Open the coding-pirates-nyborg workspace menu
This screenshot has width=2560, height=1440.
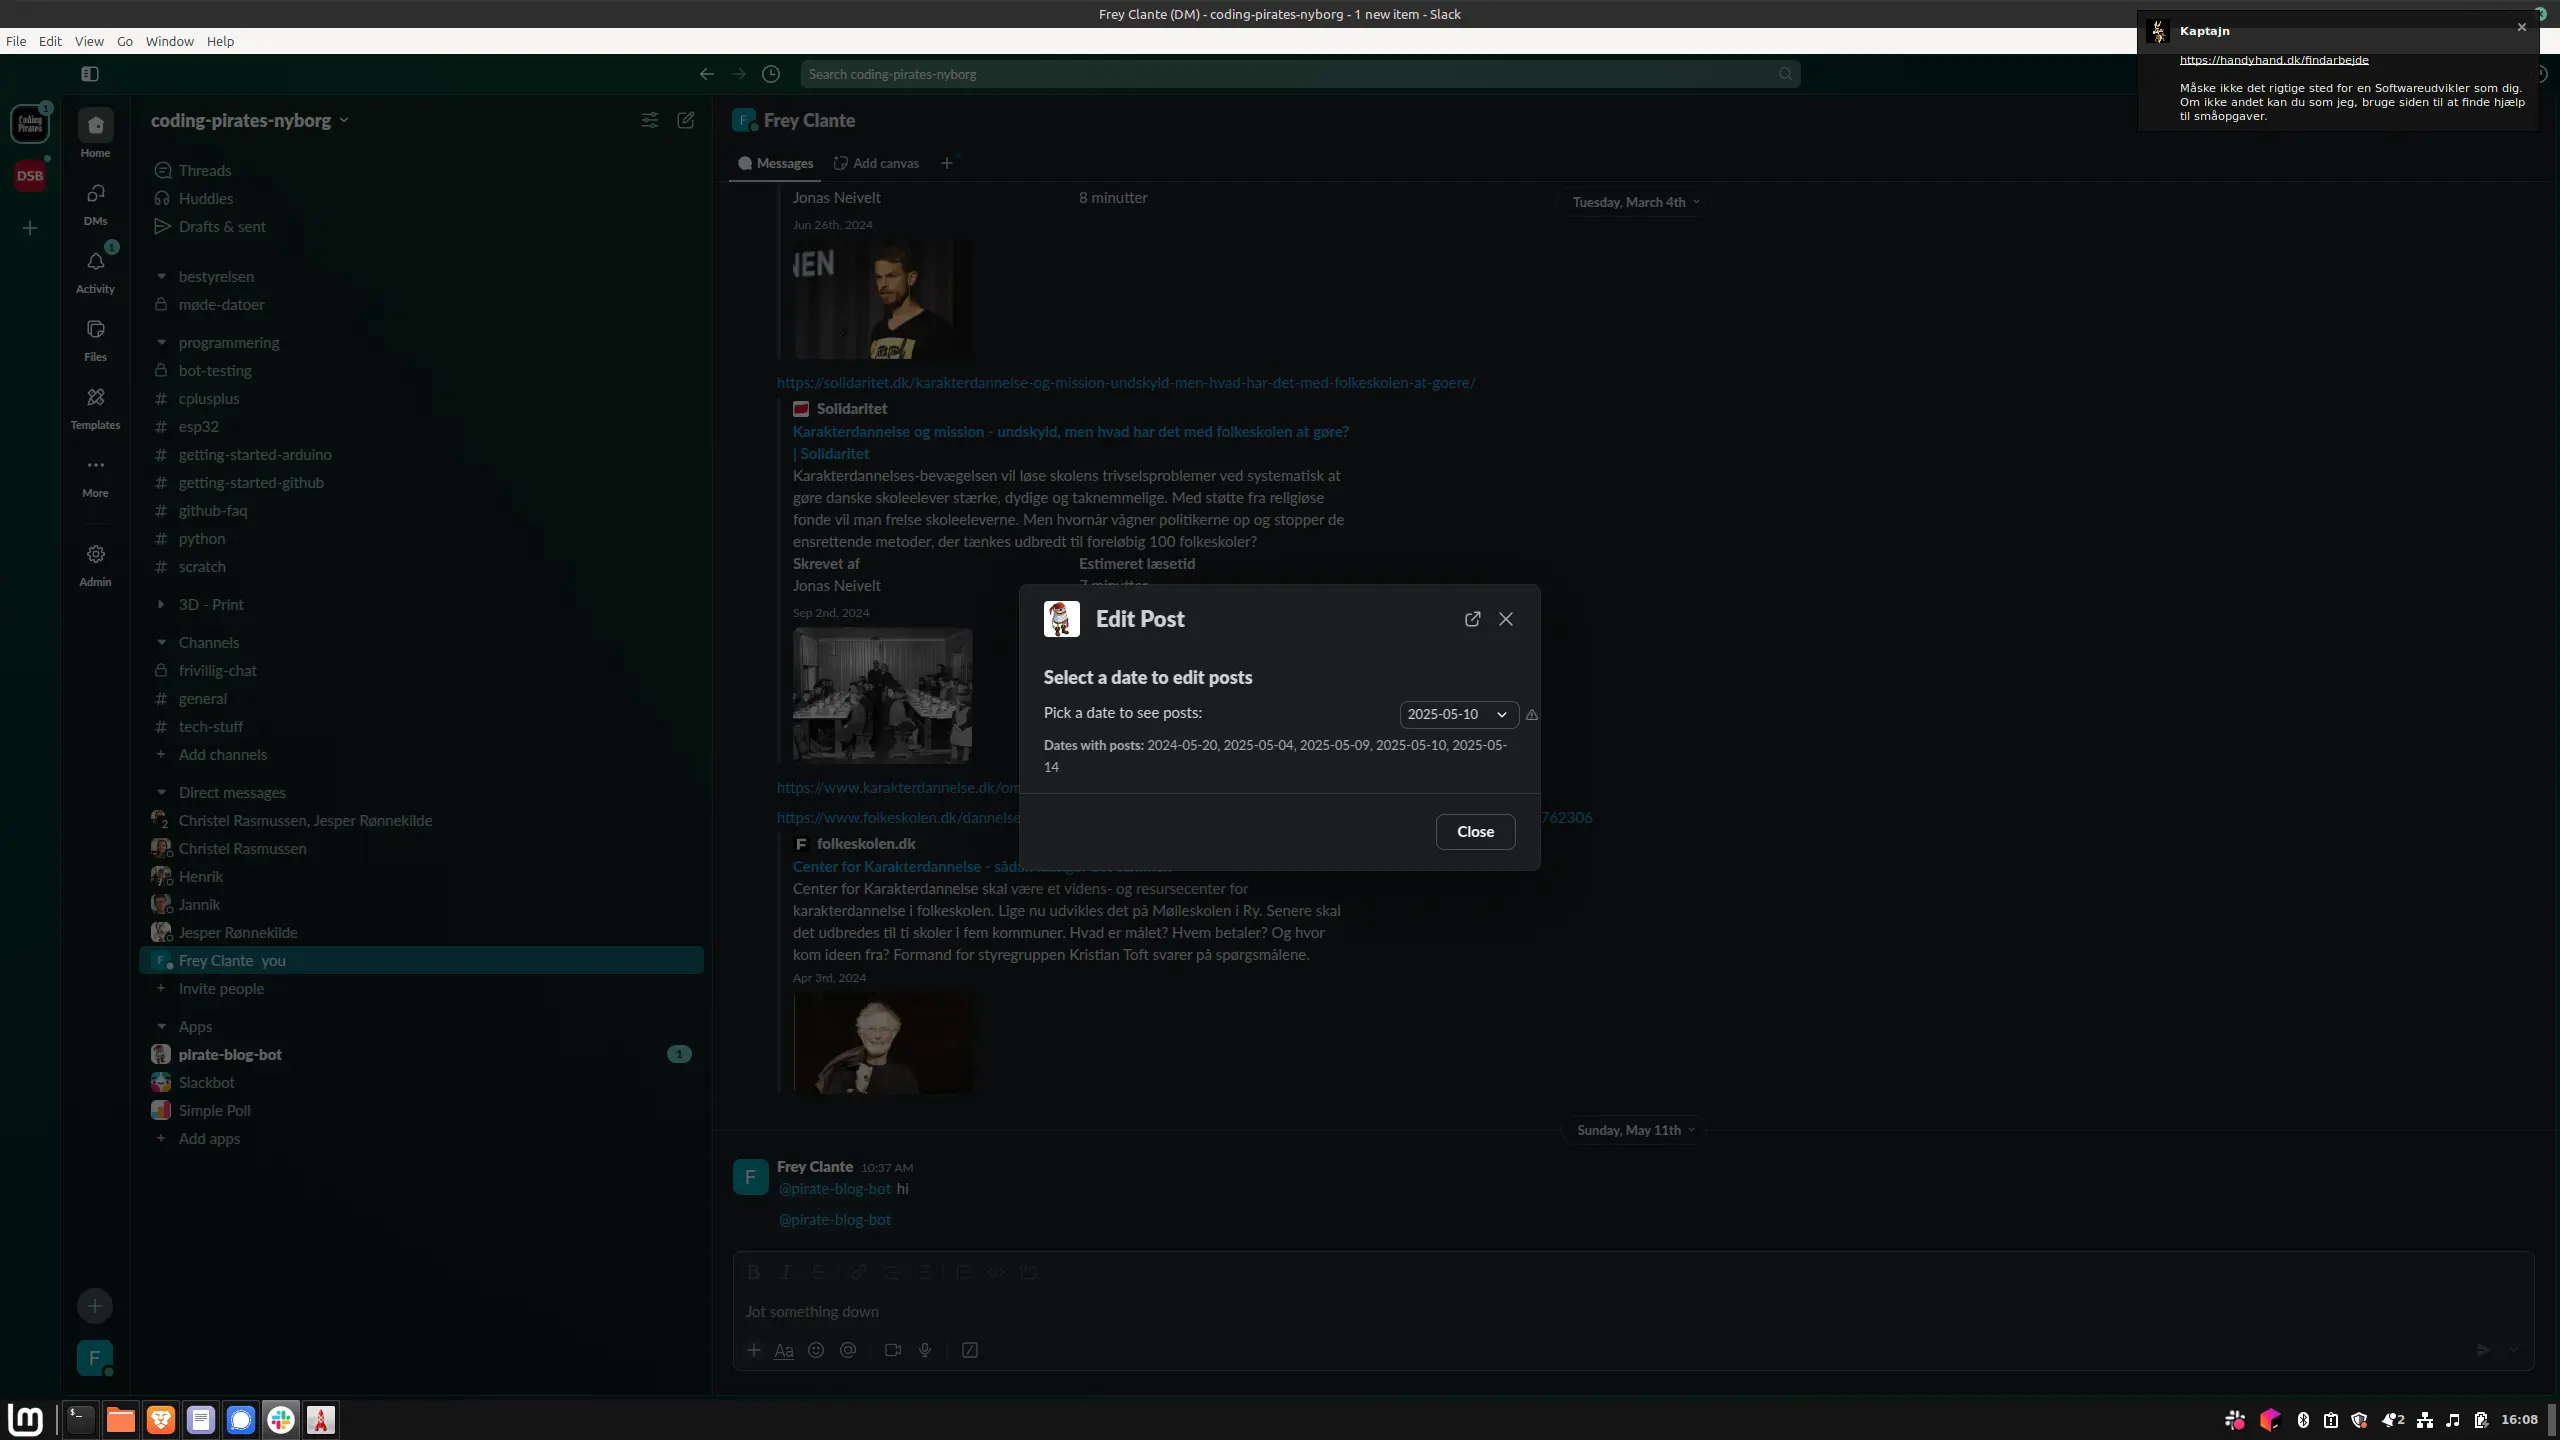click(249, 120)
